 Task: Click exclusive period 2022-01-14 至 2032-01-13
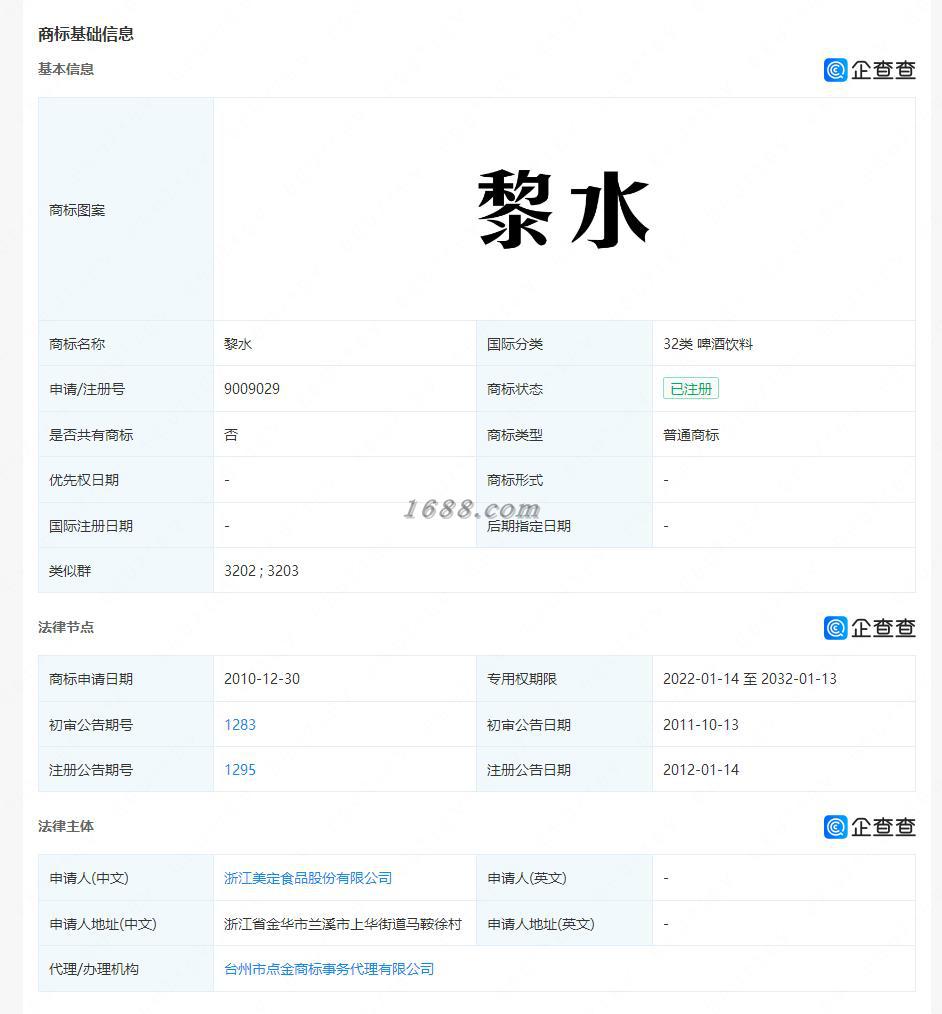pyautogui.click(x=749, y=678)
